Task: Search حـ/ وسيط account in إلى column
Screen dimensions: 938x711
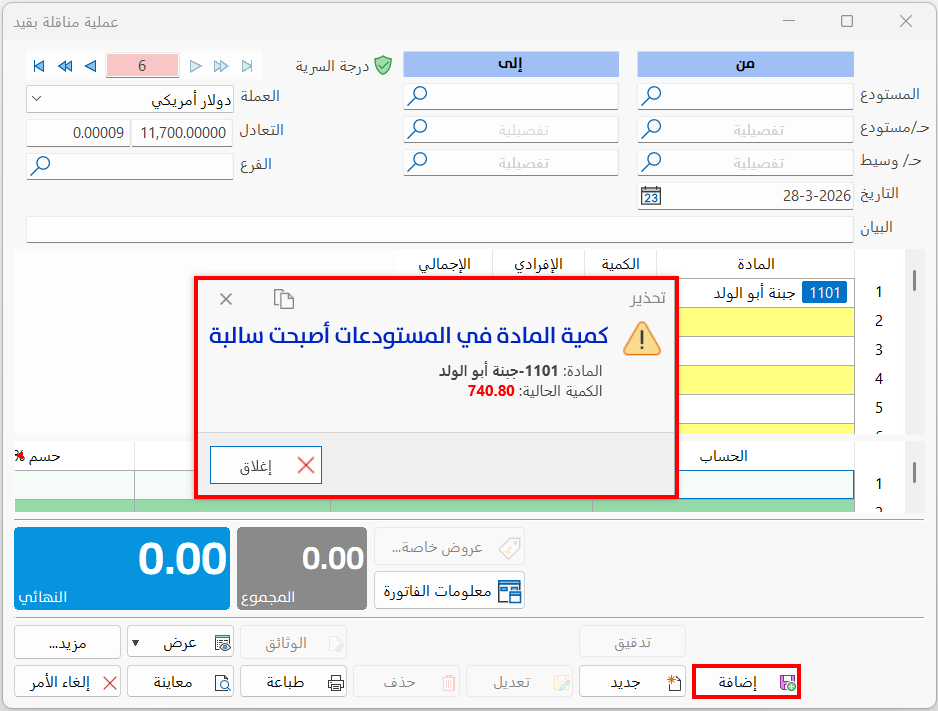Action: (417, 162)
